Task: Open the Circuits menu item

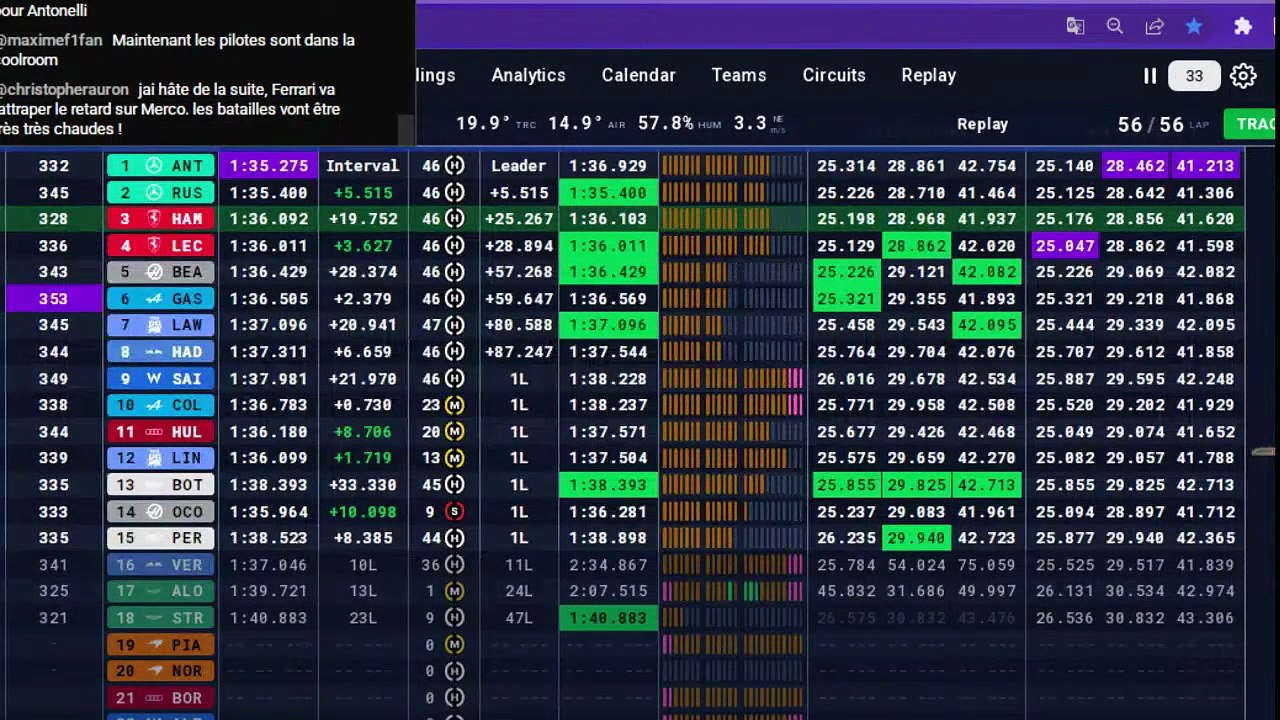Action: [834, 75]
